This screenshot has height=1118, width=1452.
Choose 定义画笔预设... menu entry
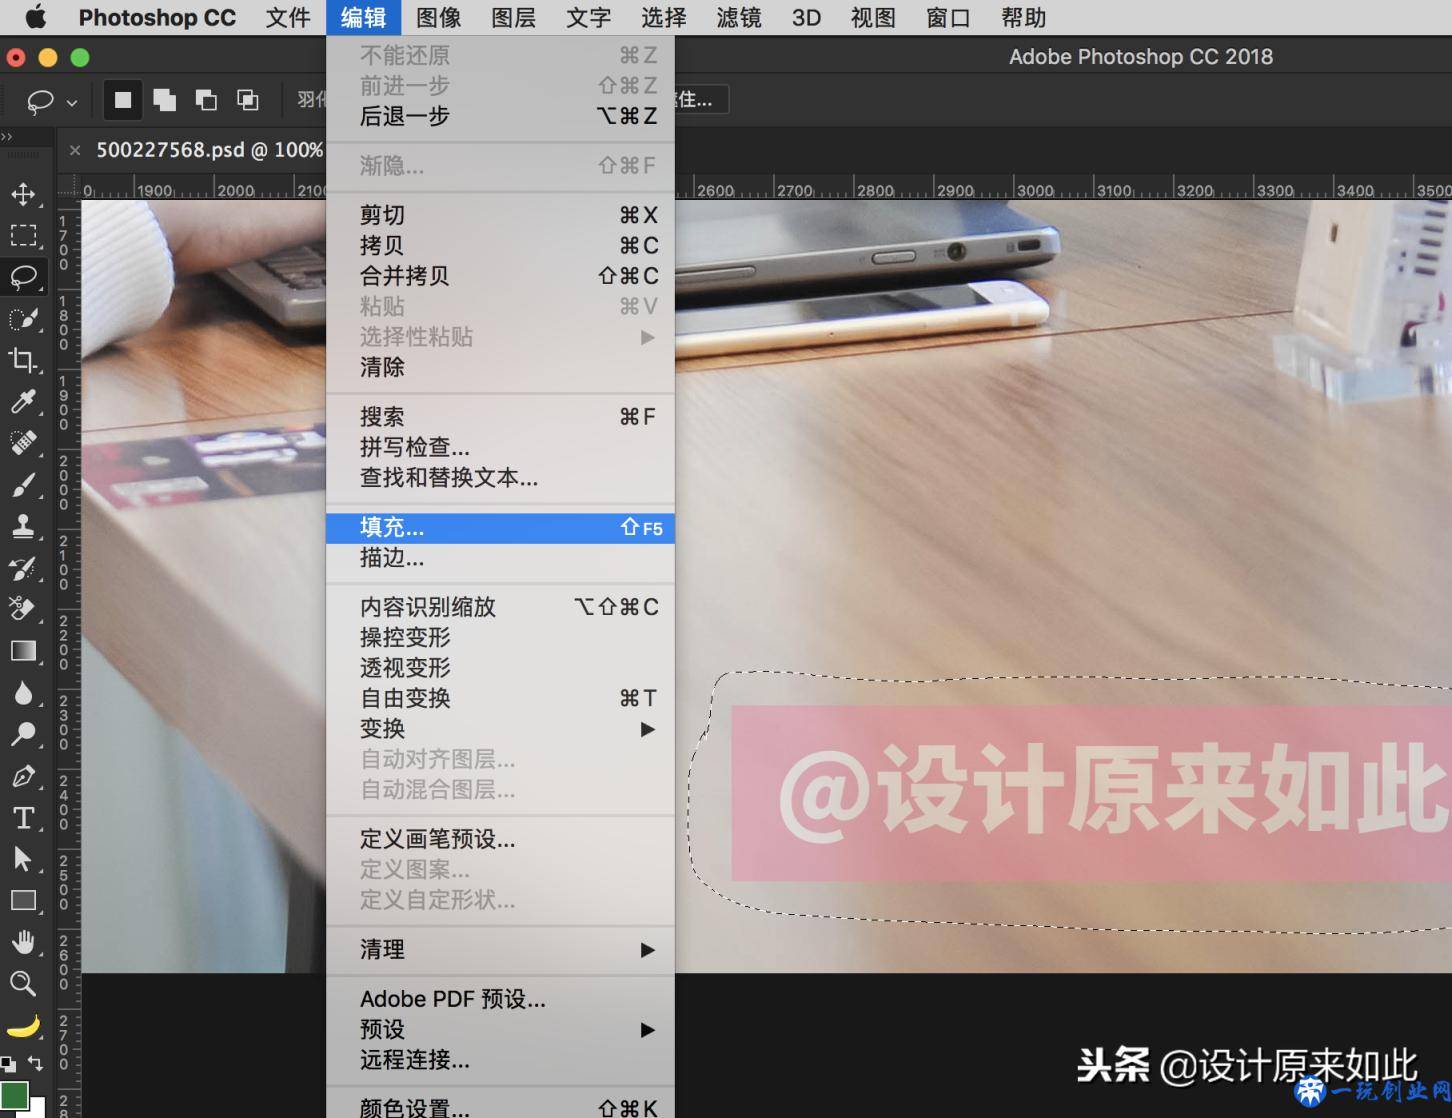500,839
